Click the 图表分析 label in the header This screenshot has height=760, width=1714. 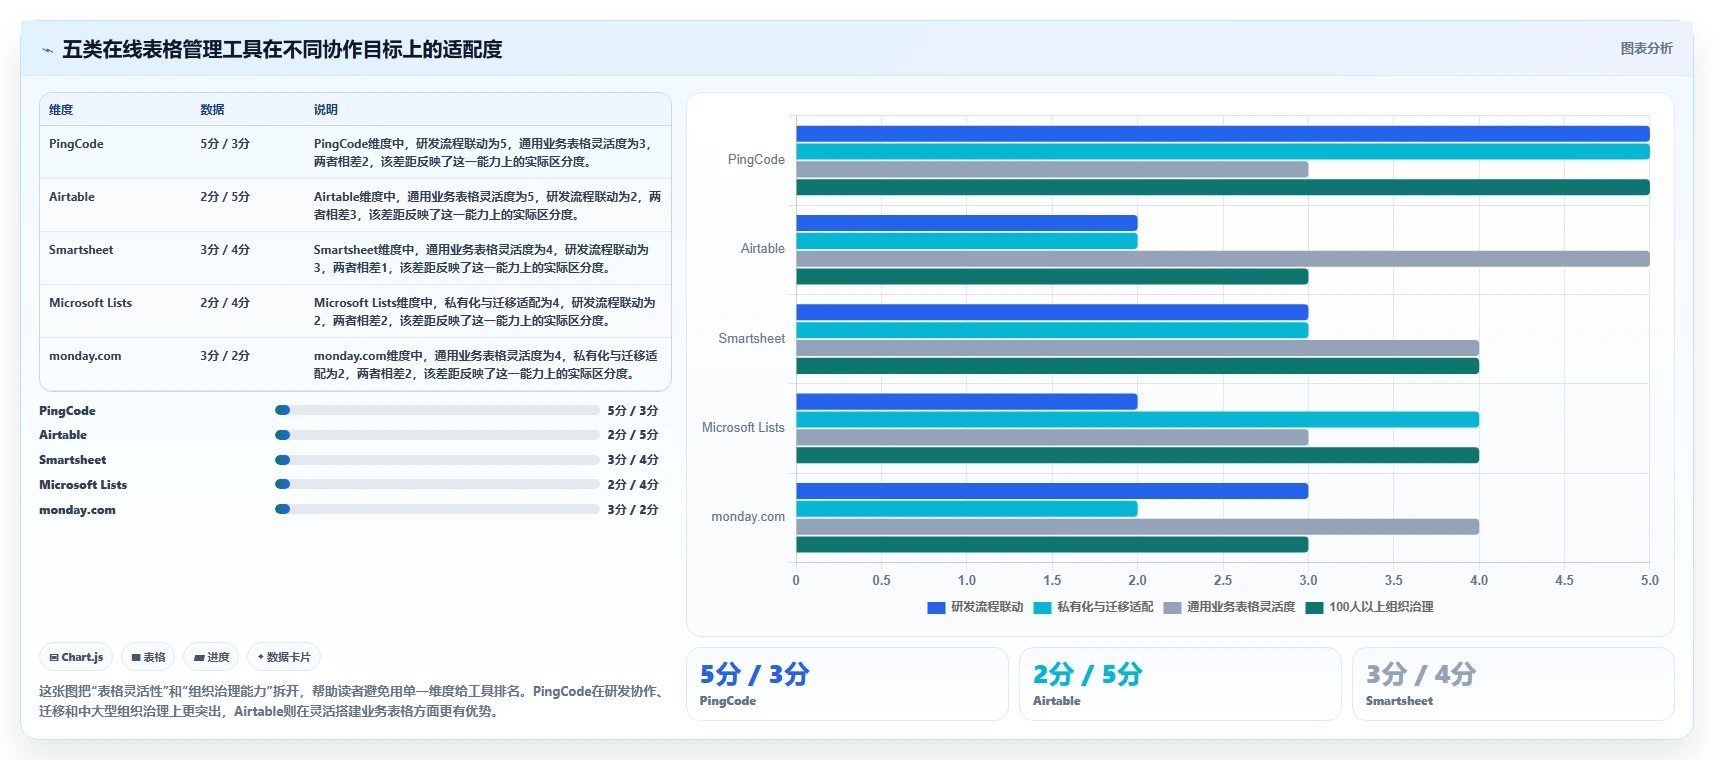pos(1646,48)
